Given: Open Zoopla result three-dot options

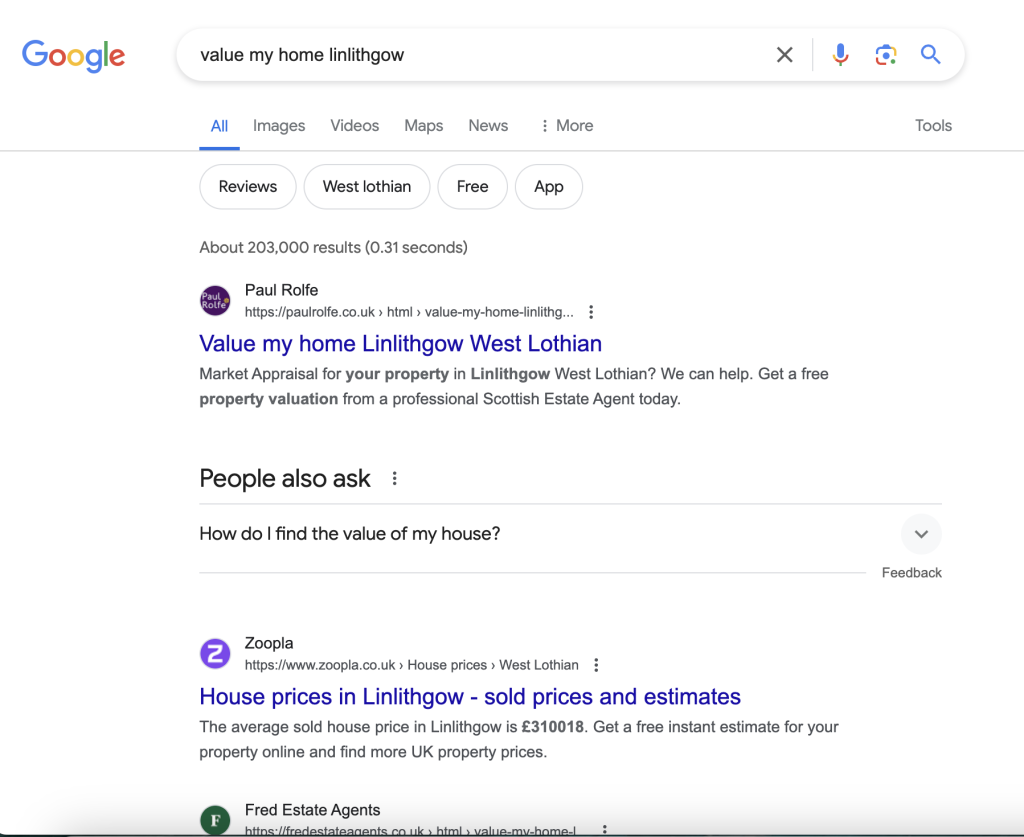Looking at the screenshot, I should (x=596, y=665).
